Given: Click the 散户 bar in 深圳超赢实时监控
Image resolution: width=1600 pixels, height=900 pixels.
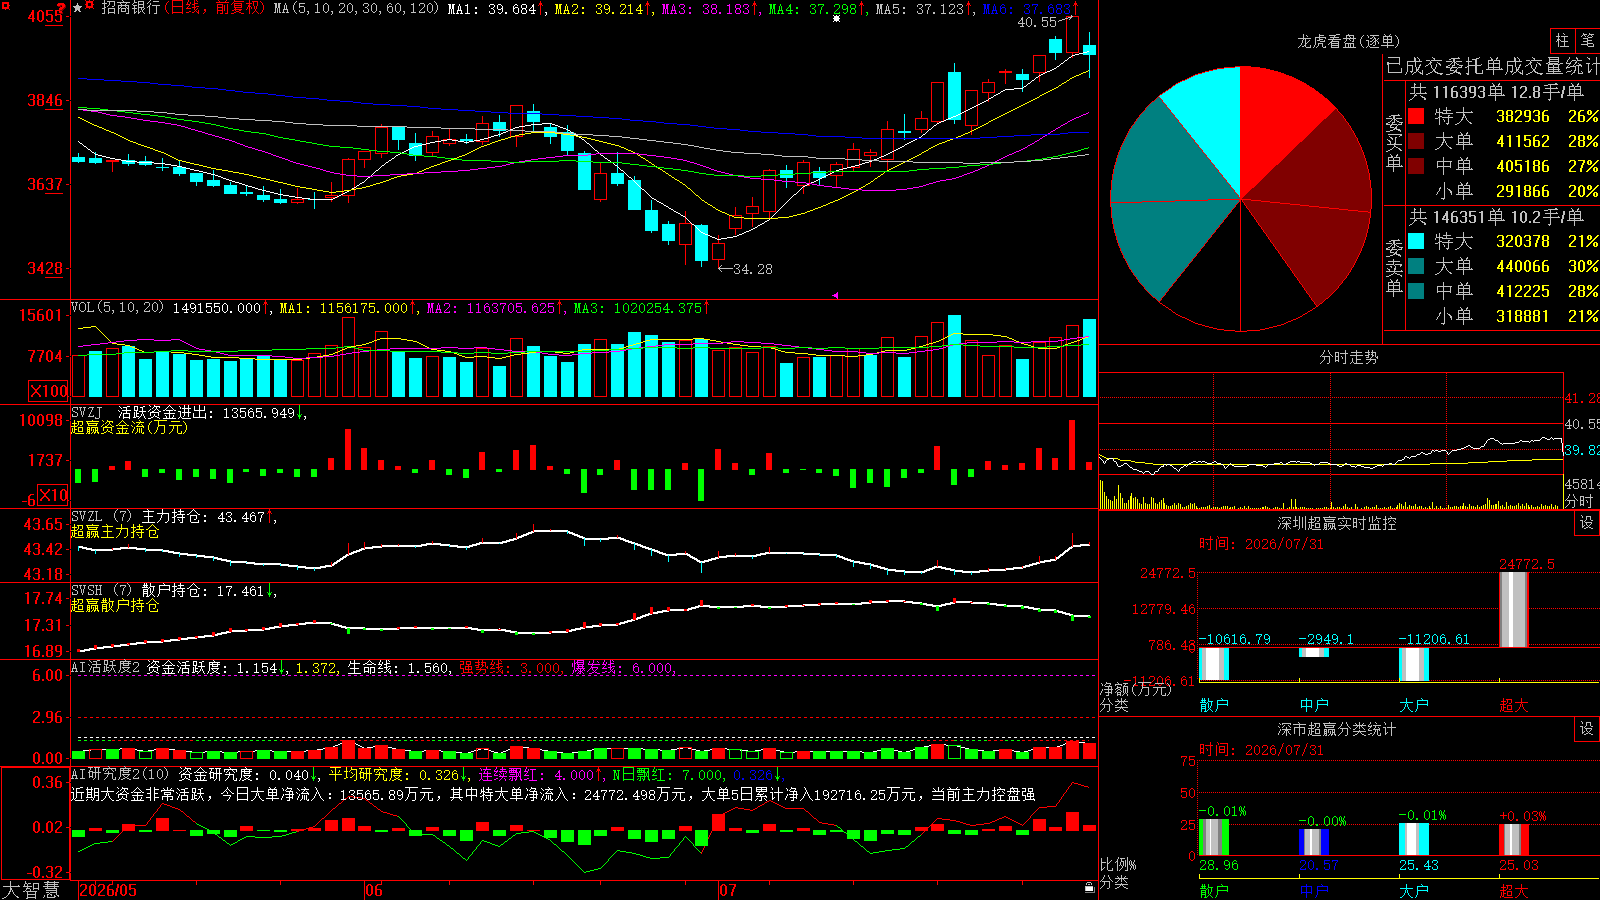Looking at the screenshot, I should click(1214, 664).
